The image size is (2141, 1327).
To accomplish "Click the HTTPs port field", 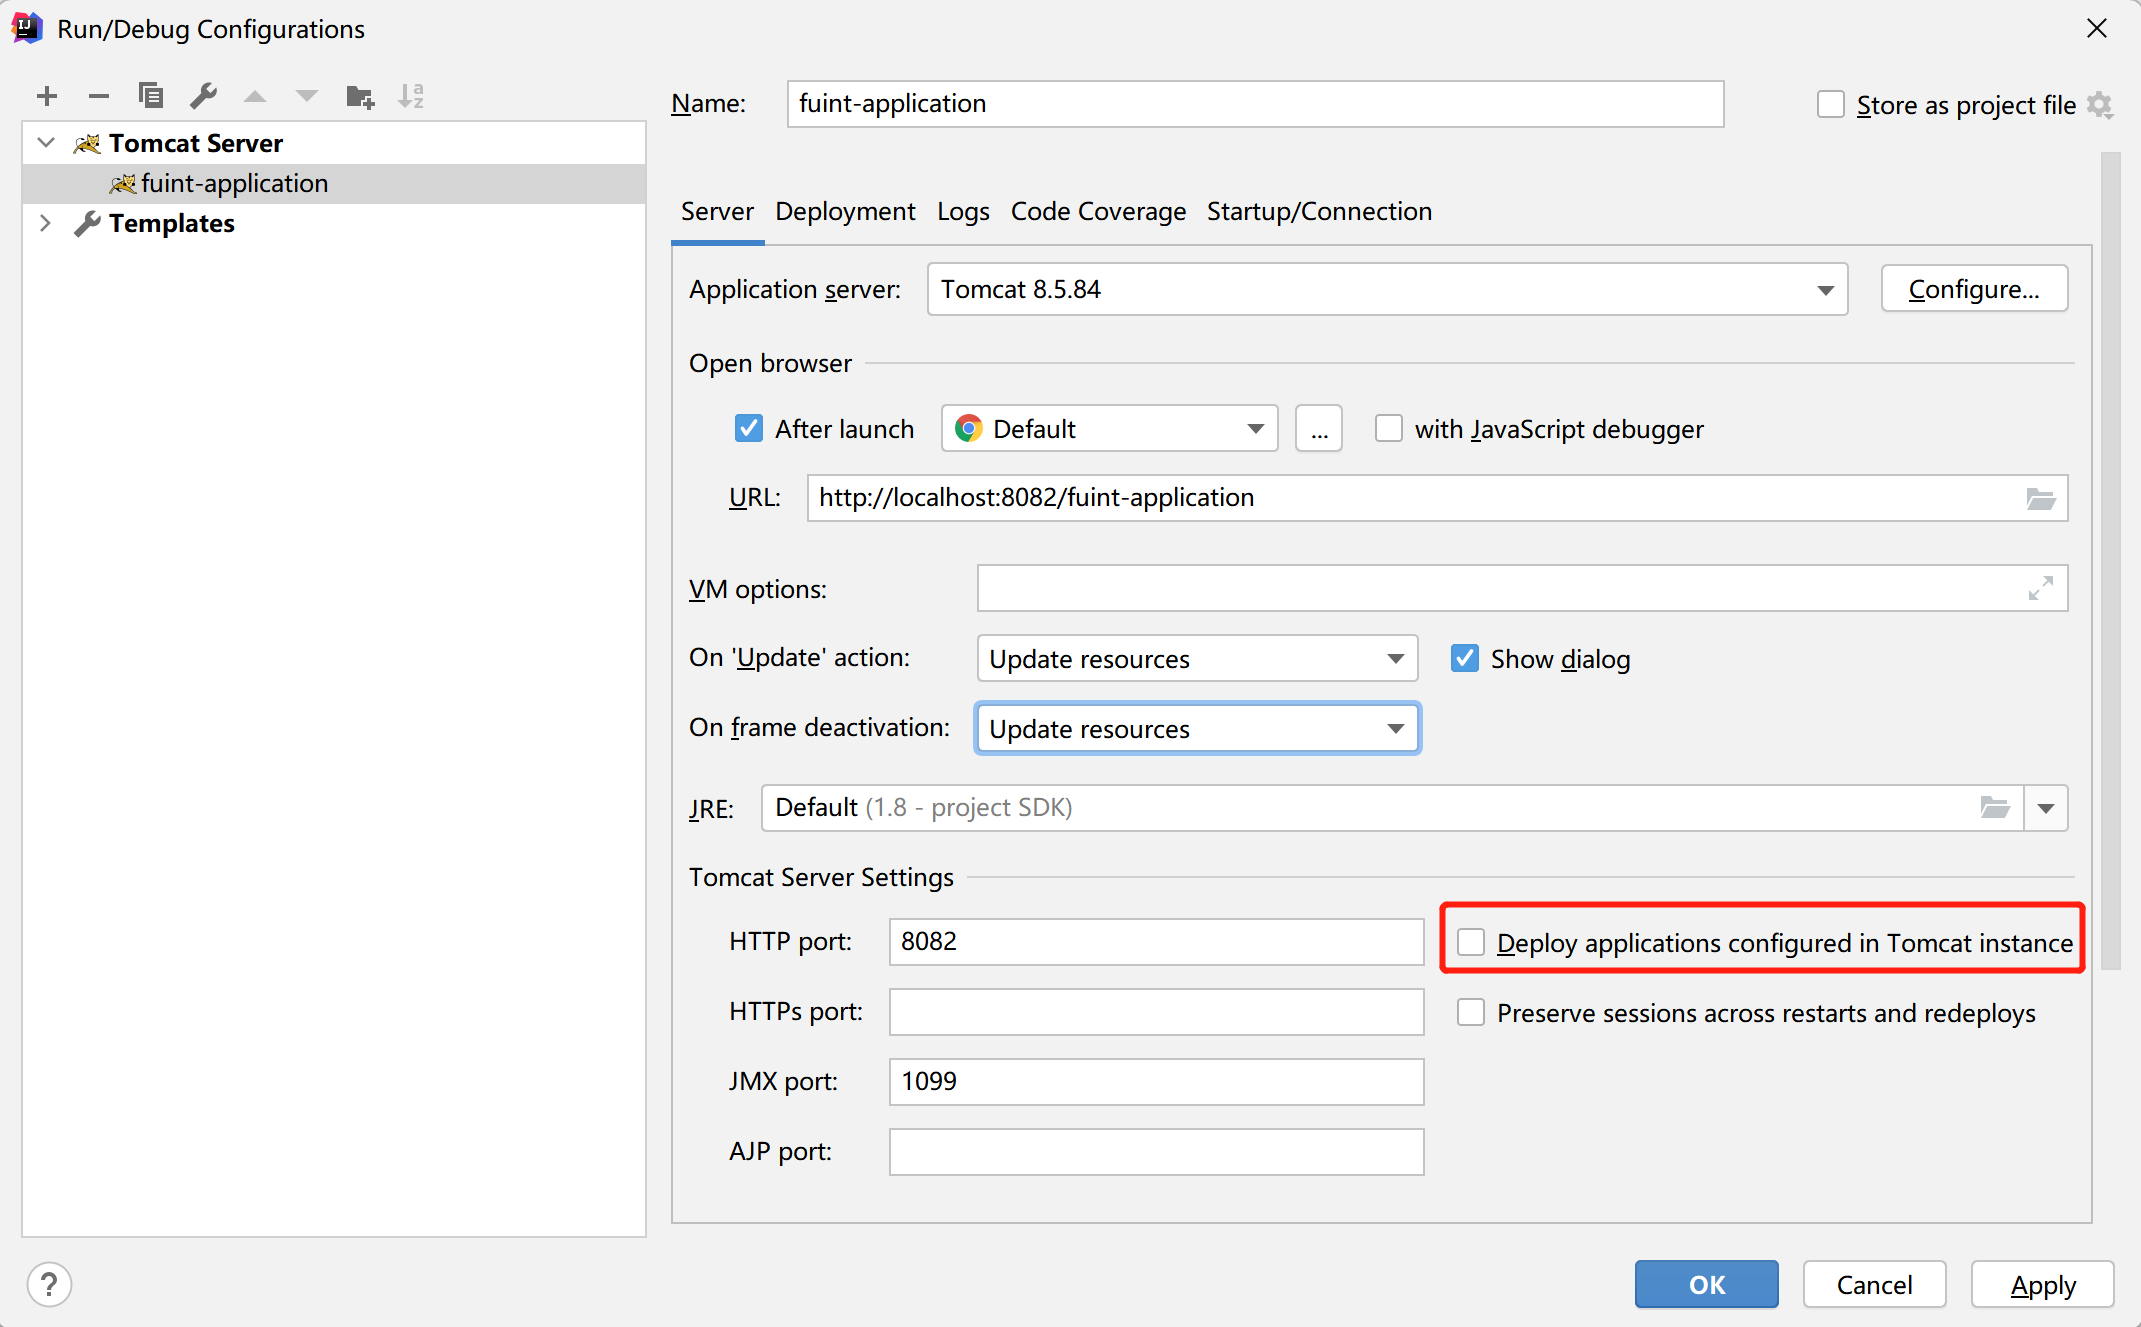I will (x=1156, y=1012).
